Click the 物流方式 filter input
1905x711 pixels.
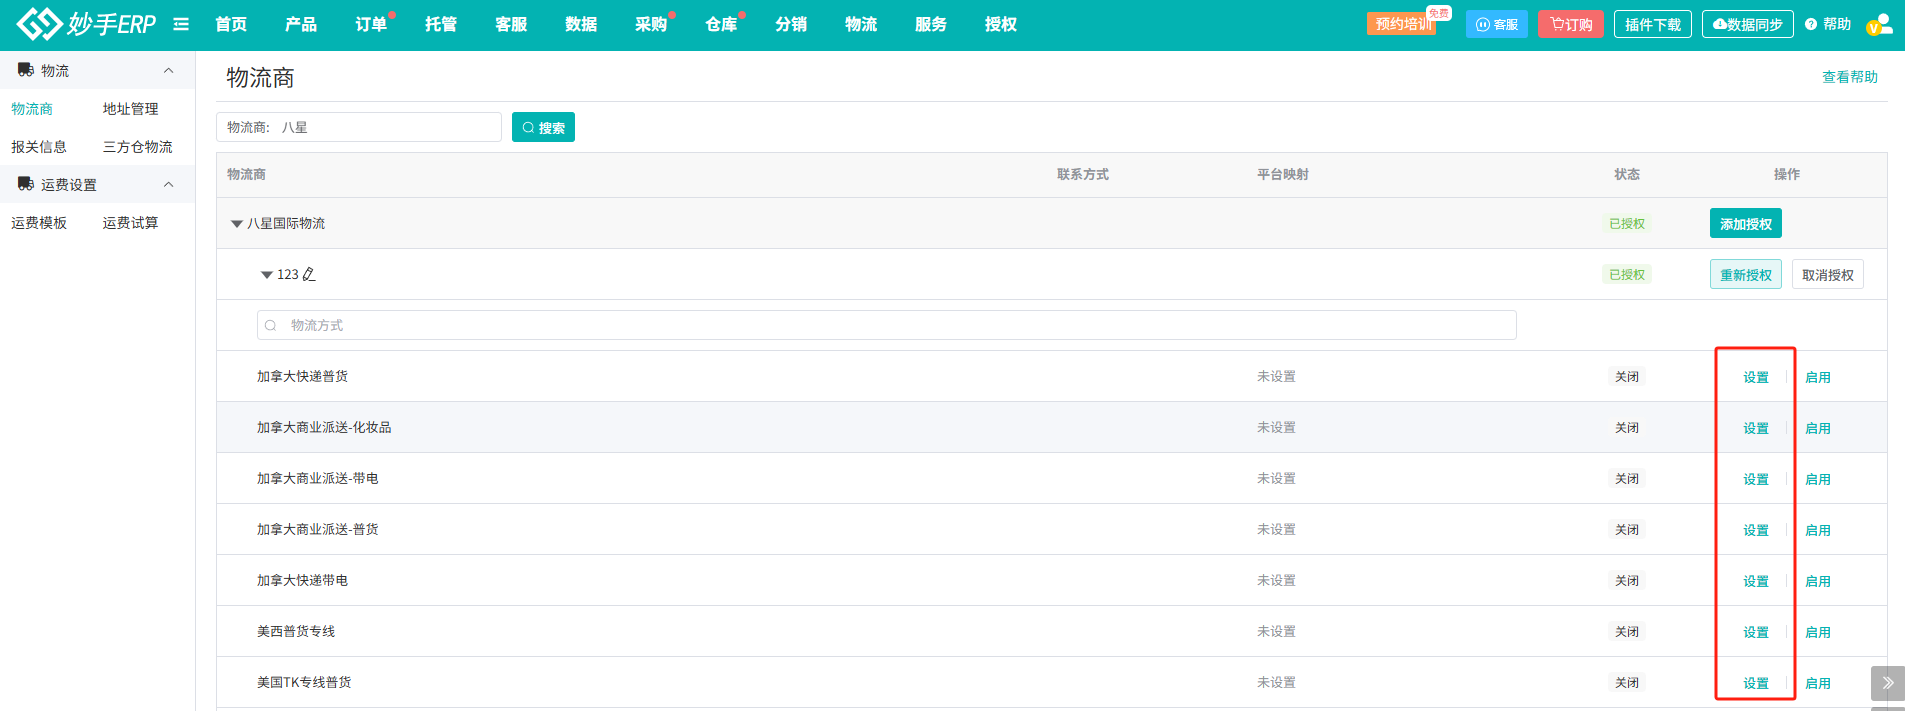coord(887,325)
